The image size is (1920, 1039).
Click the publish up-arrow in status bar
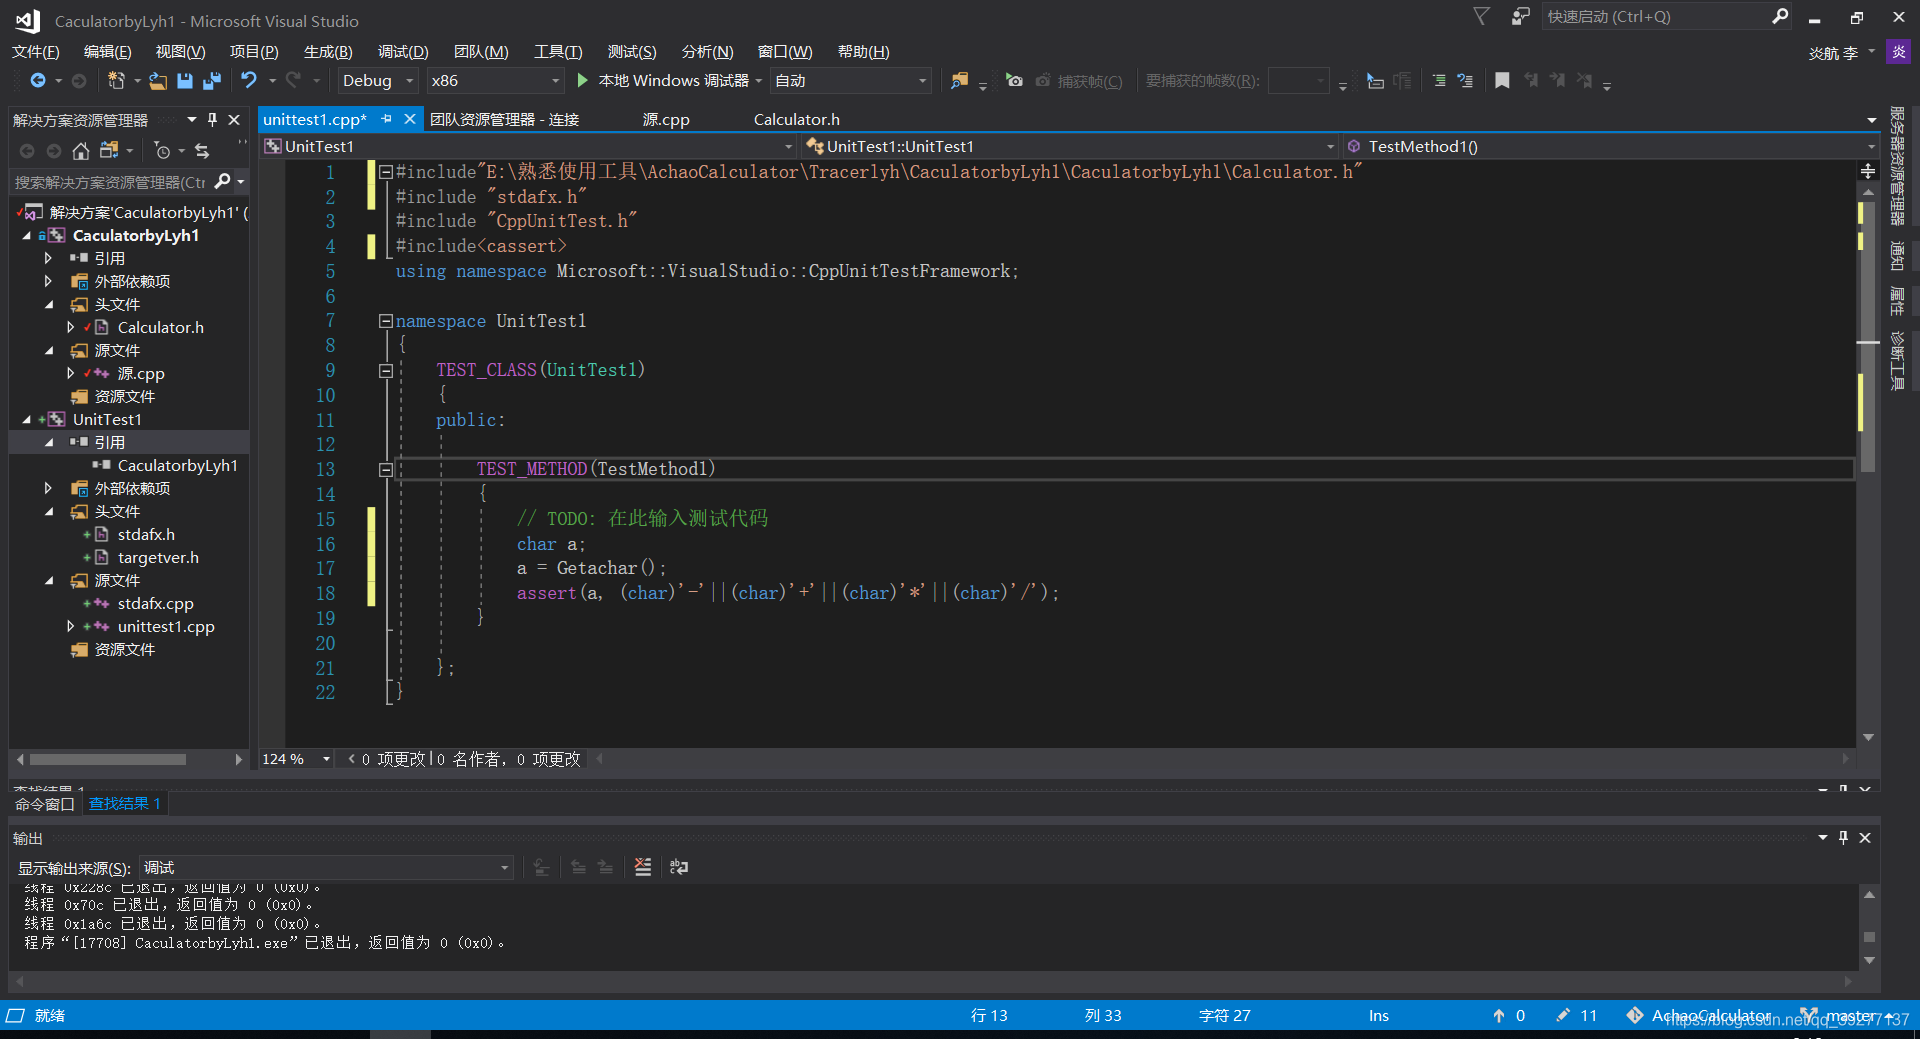tap(1498, 1015)
